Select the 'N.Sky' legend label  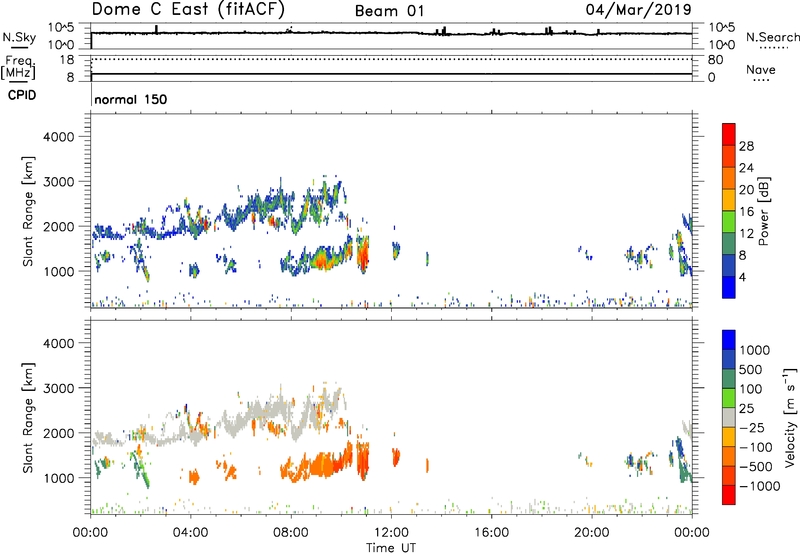click(19, 37)
